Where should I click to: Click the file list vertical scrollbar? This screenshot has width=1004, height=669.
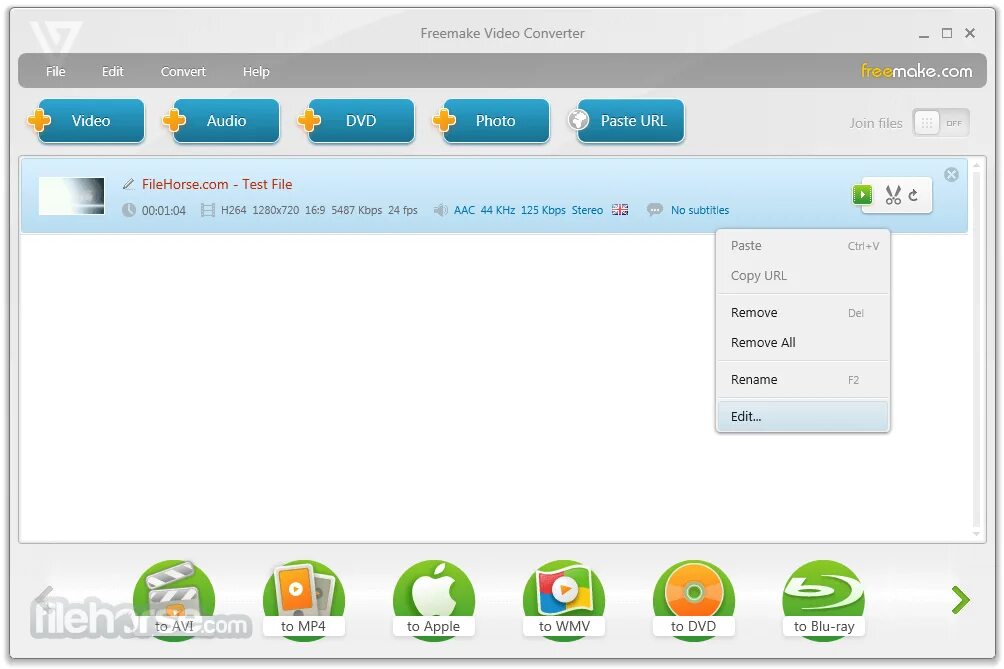976,350
